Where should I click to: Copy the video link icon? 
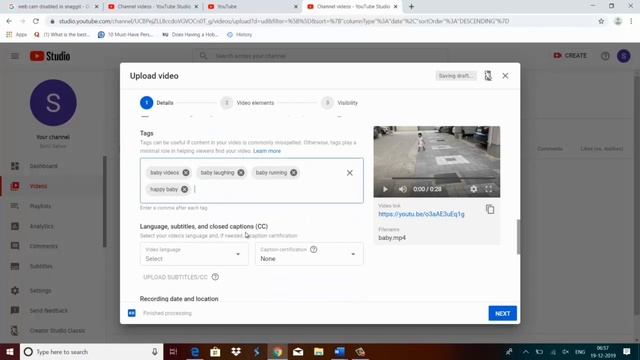pyautogui.click(x=490, y=210)
